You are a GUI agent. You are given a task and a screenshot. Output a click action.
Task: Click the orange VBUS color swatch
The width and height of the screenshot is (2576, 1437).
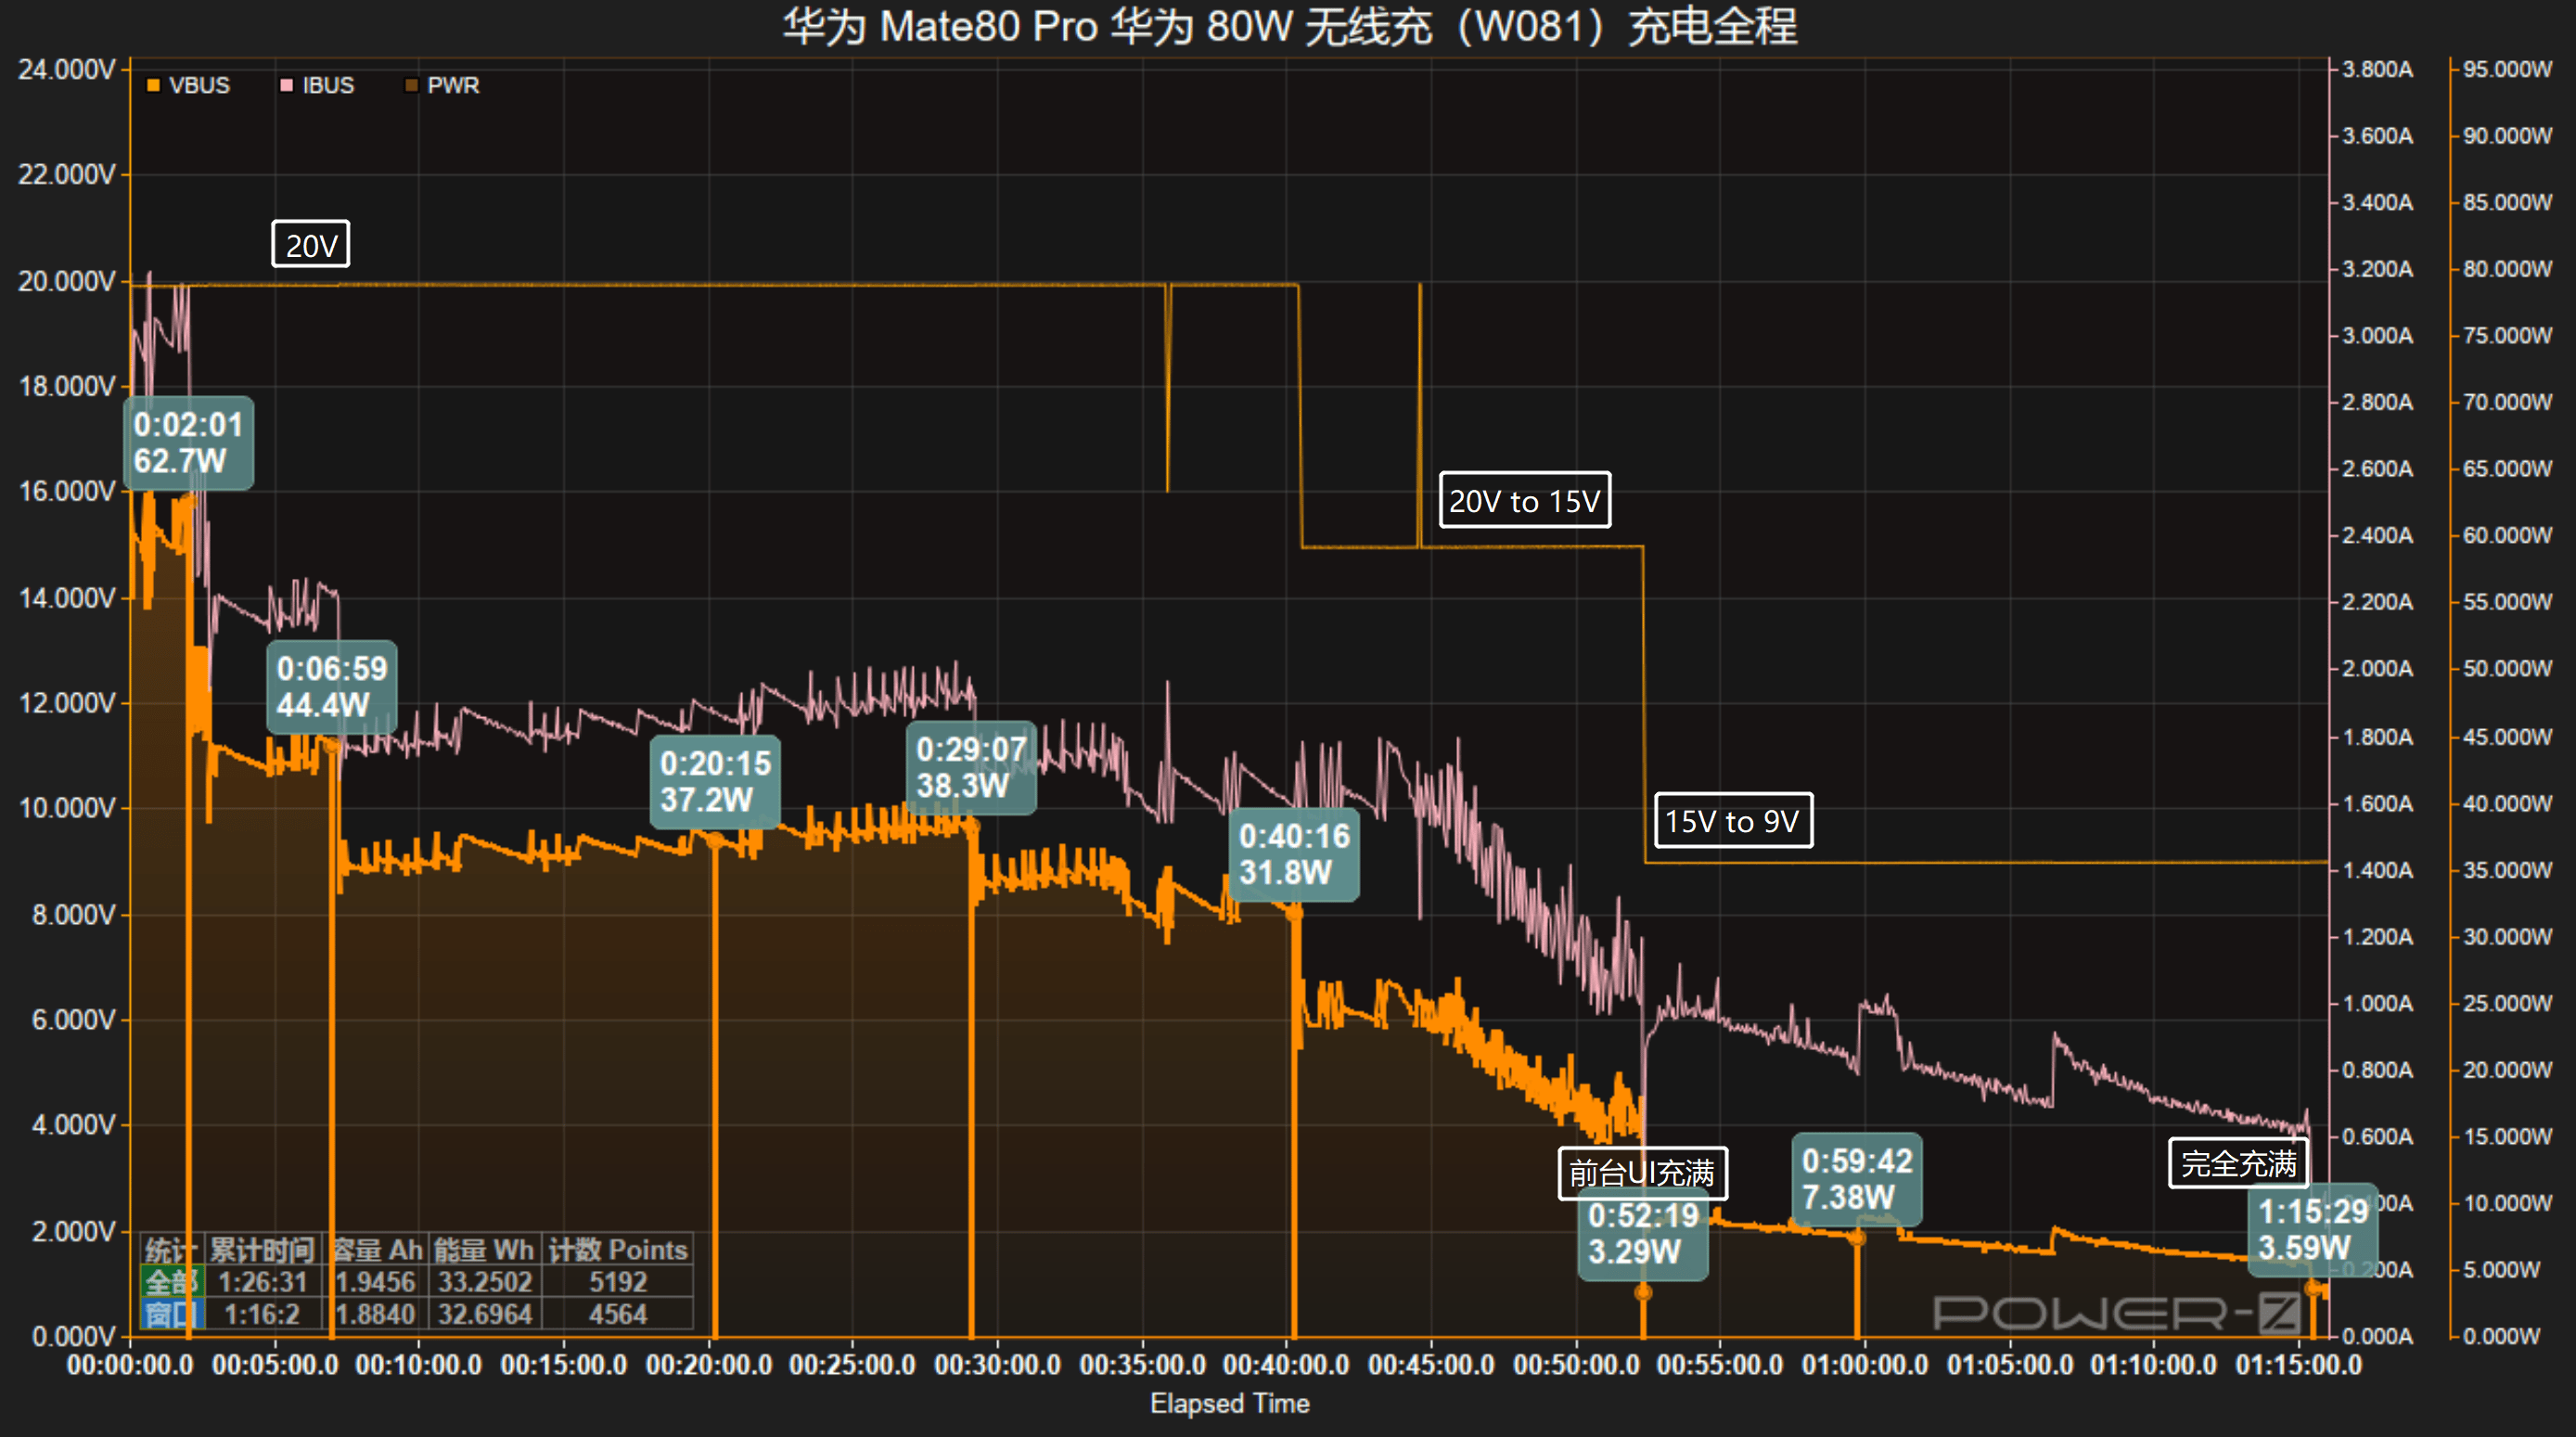pyautogui.click(x=155, y=85)
